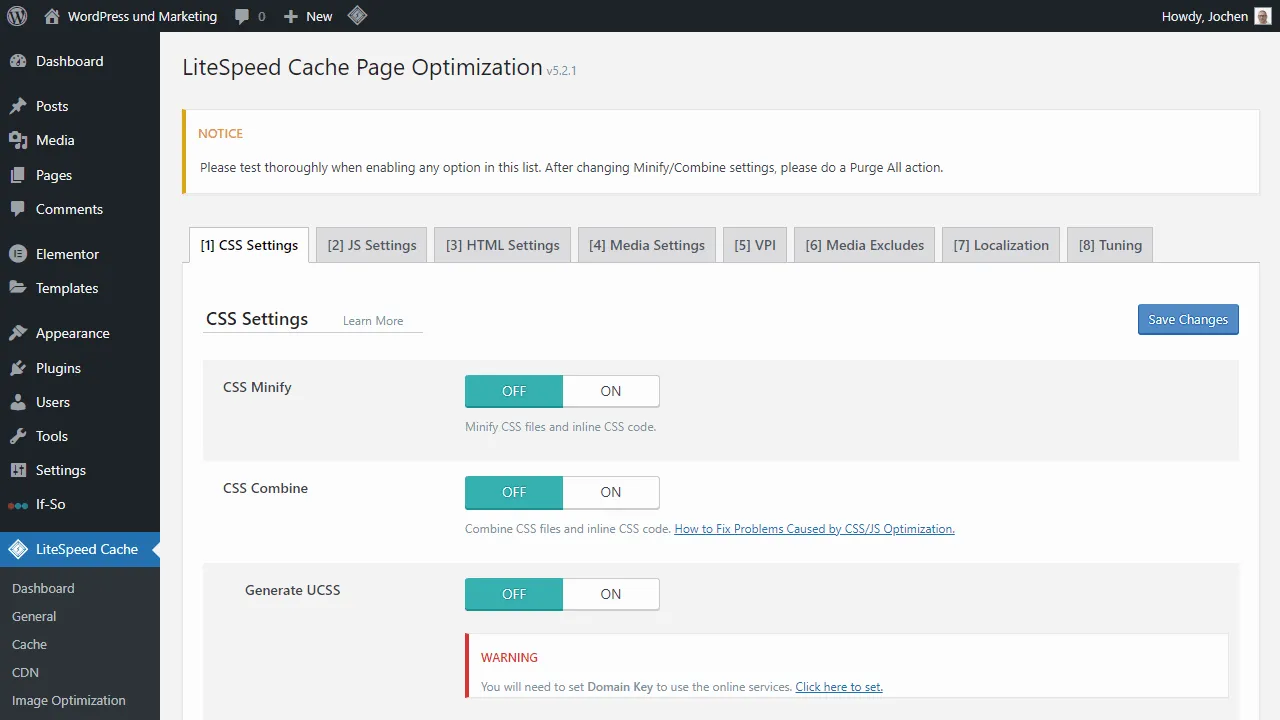
Task: Turn CSS Combine ON
Action: (x=611, y=492)
